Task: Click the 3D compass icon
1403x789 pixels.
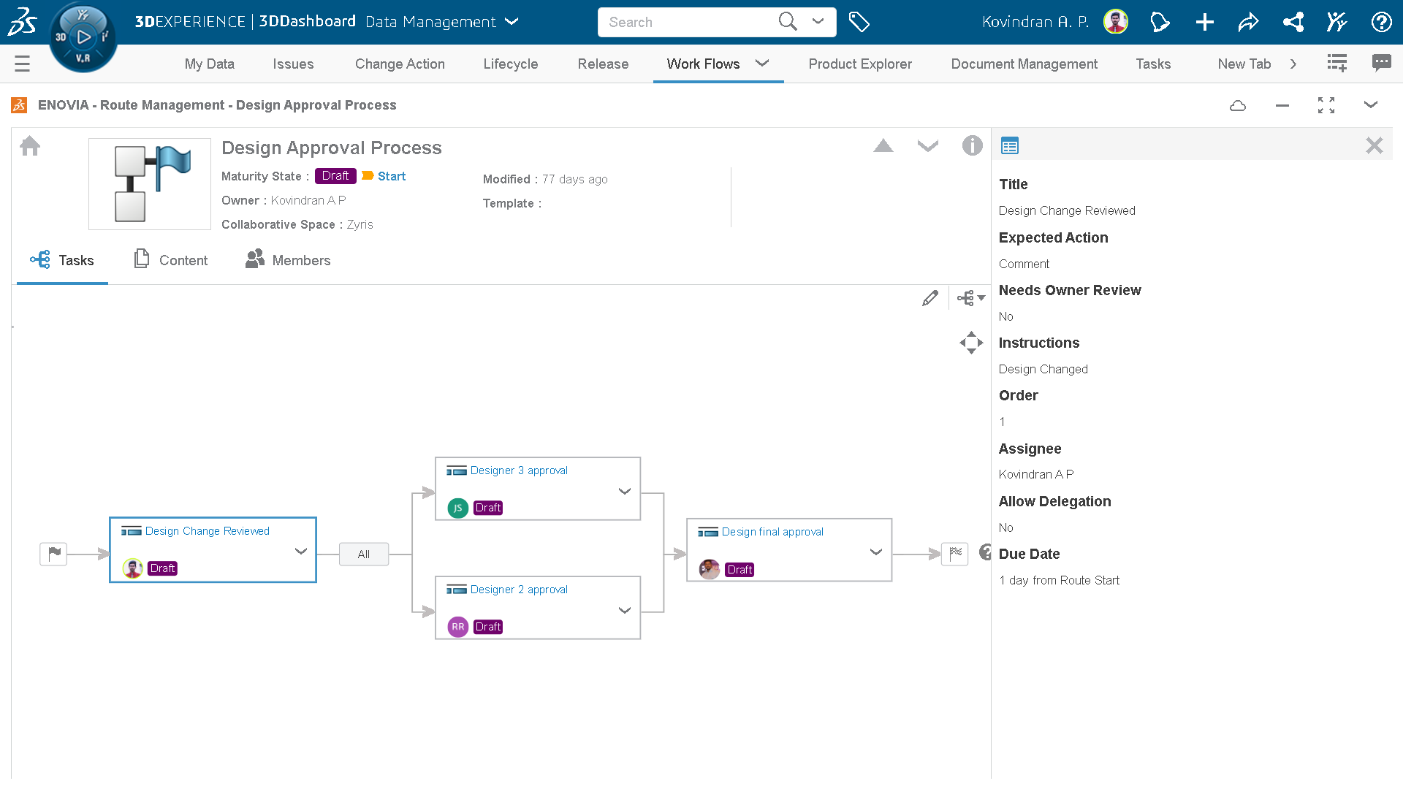Action: pyautogui.click(x=83, y=37)
